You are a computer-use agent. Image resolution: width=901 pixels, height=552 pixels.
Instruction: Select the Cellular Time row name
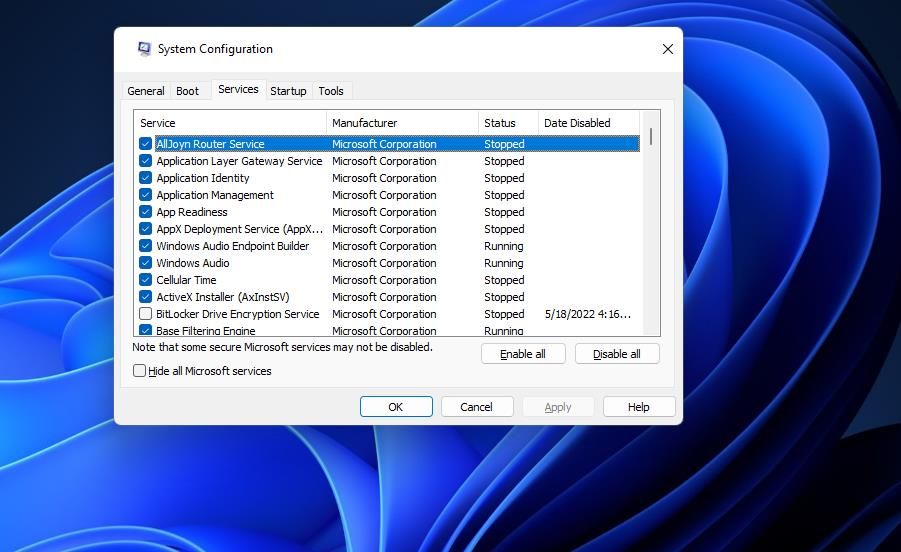pyautogui.click(x=186, y=280)
